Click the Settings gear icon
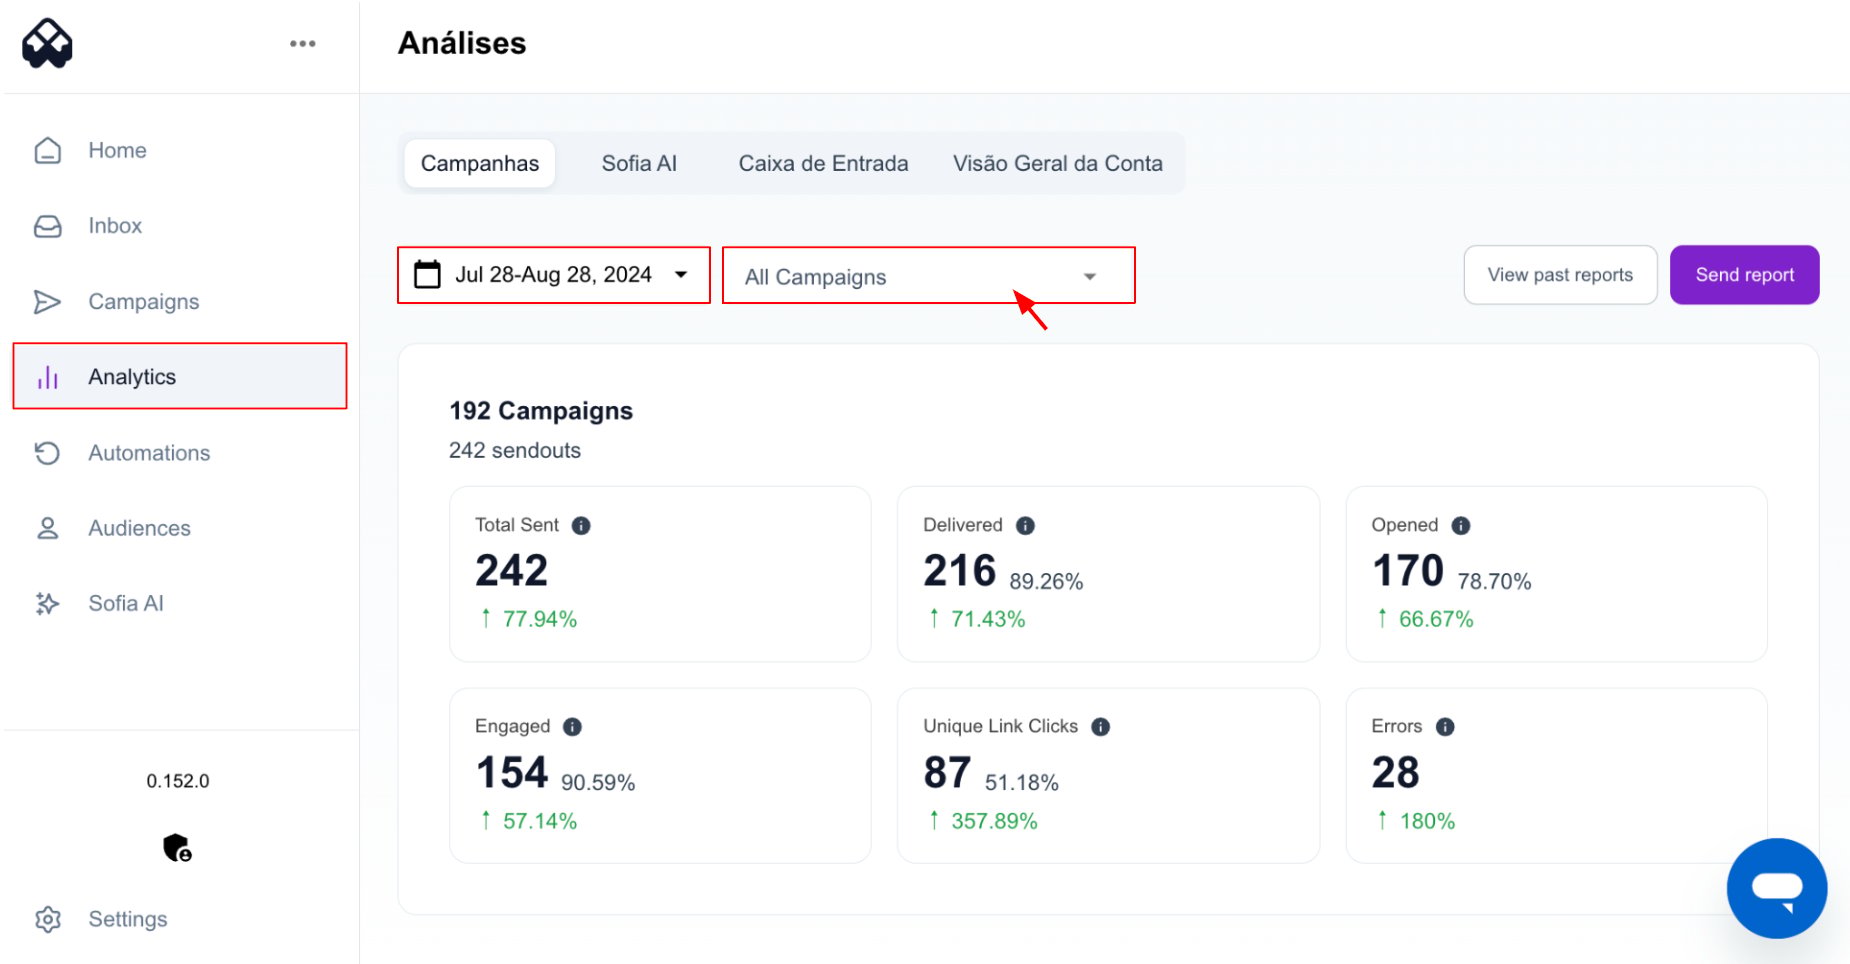This screenshot has width=1850, height=964. 47,919
